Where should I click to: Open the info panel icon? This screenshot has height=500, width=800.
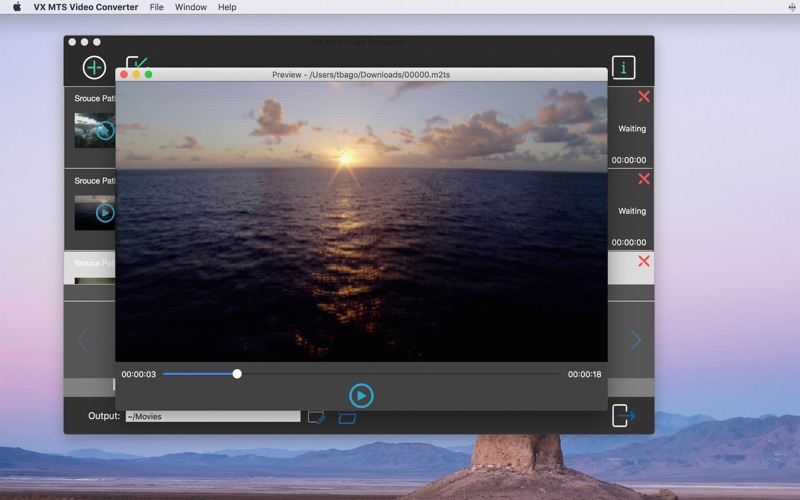click(623, 68)
